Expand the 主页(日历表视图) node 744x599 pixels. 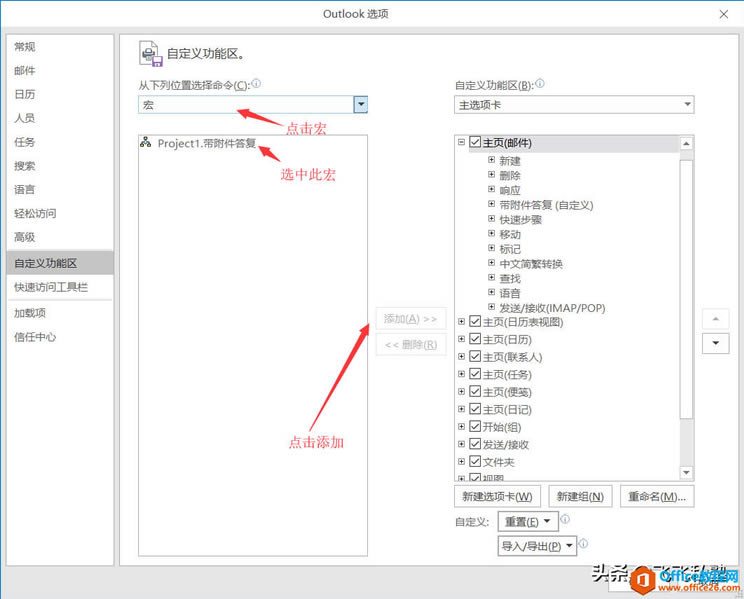pyautogui.click(x=461, y=322)
